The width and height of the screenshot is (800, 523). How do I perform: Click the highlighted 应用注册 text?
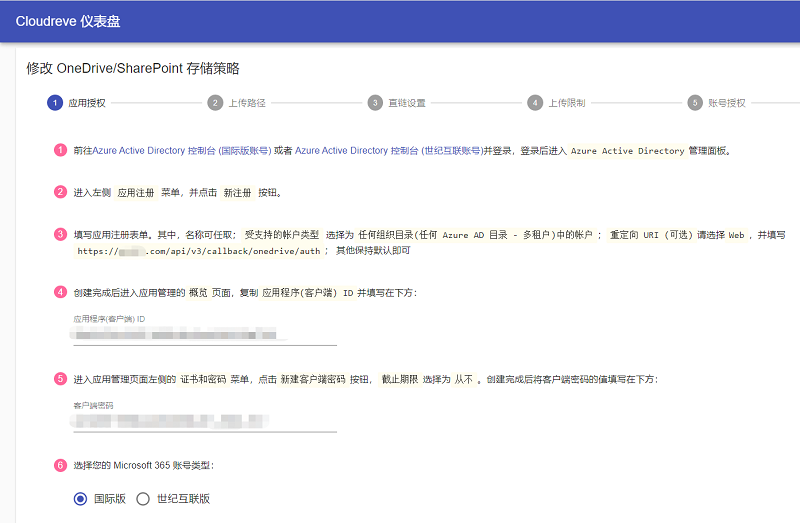click(x=136, y=193)
